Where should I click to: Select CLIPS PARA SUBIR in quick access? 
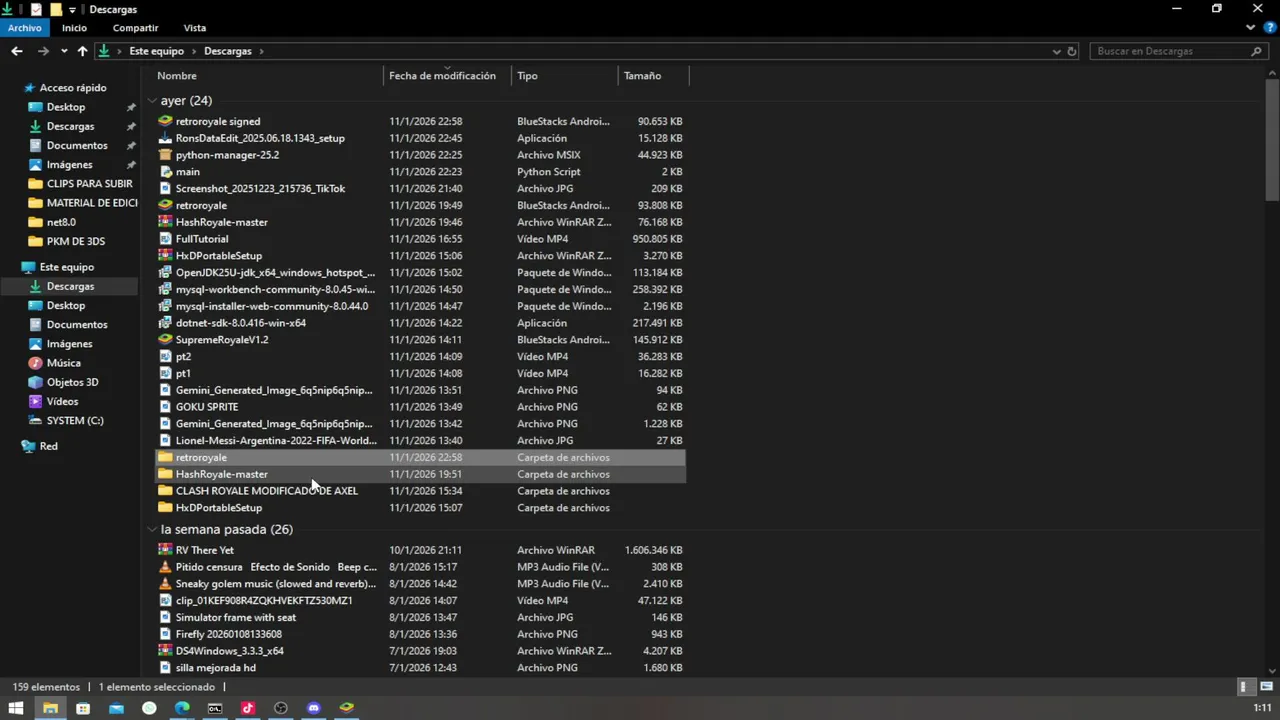pos(90,184)
